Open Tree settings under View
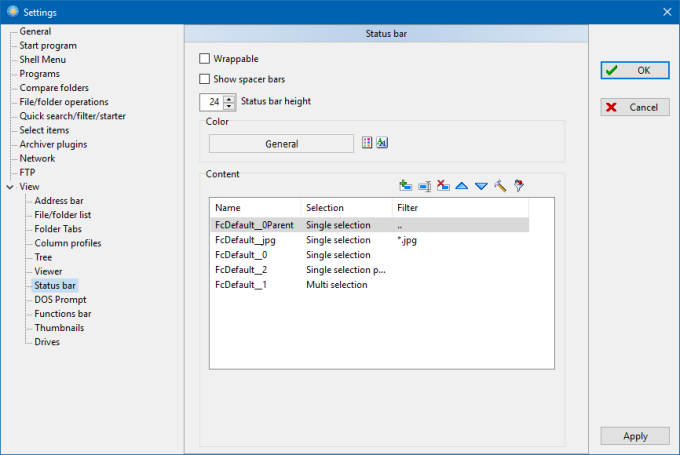This screenshot has width=680, height=455. (43, 257)
